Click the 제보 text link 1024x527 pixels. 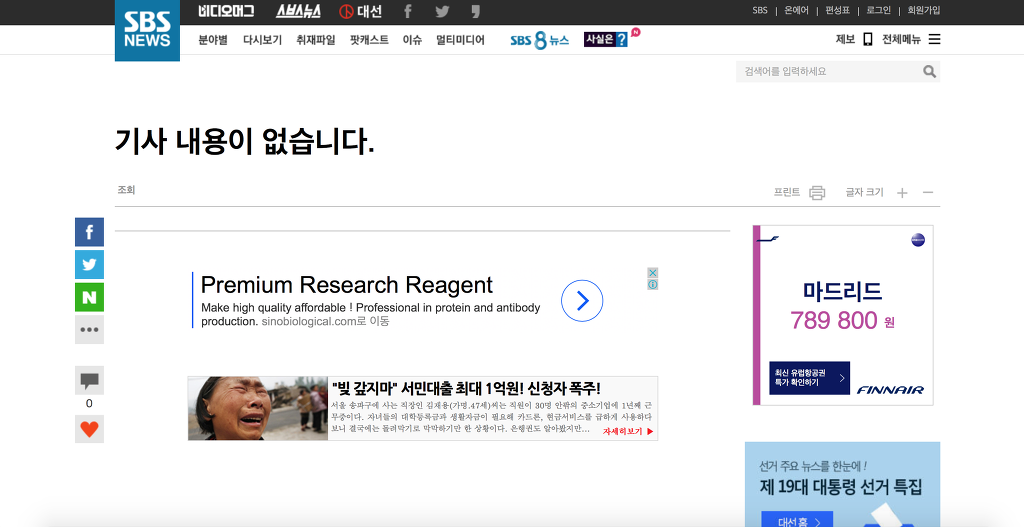pyautogui.click(x=845, y=39)
